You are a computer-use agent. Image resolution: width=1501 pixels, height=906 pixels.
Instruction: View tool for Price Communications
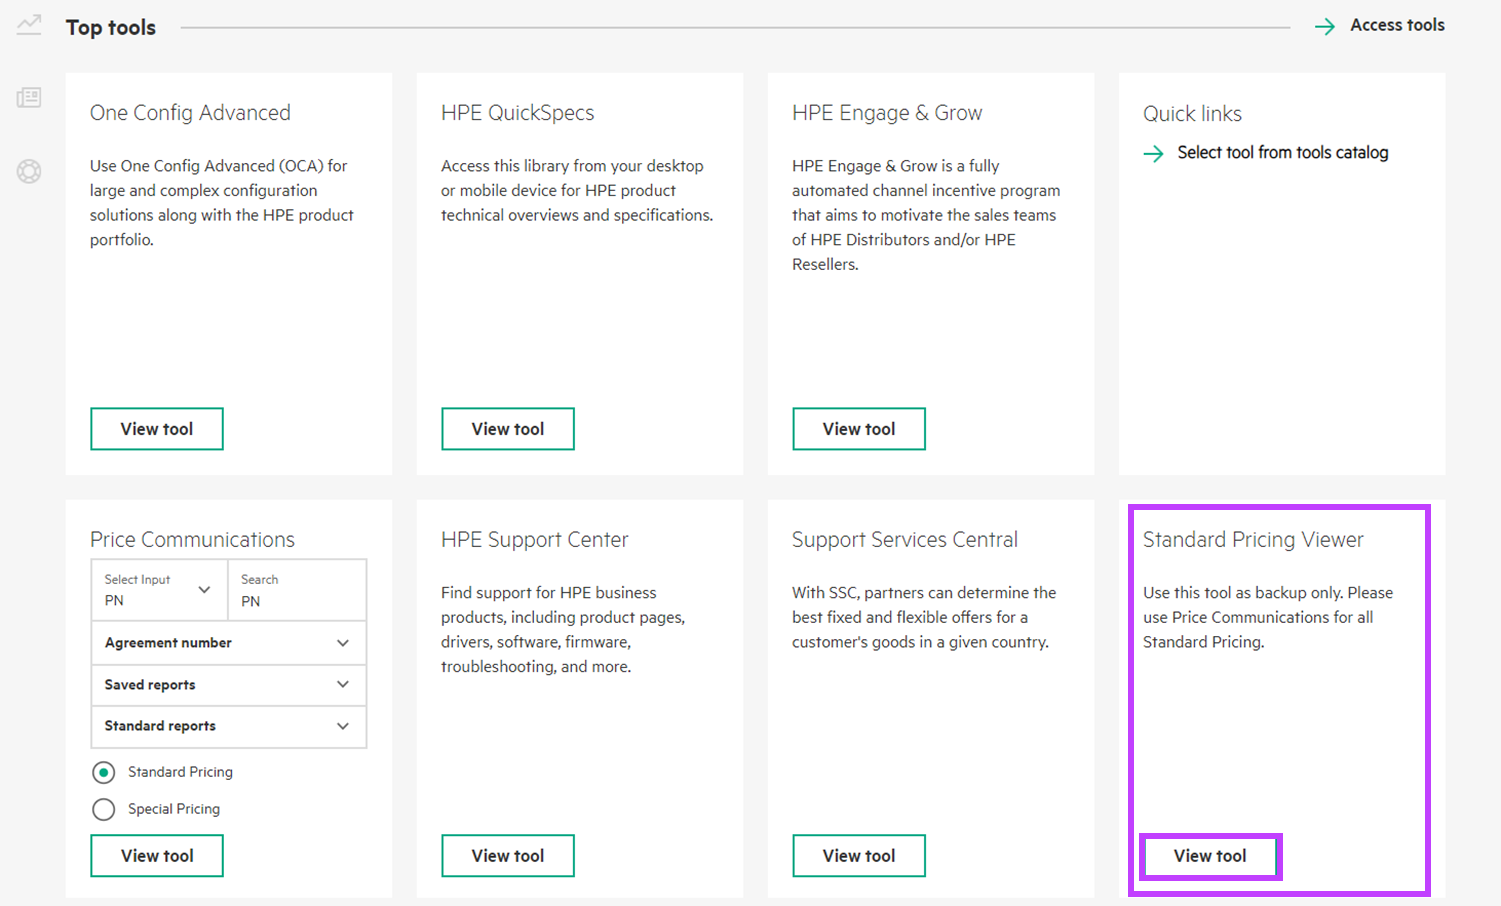pyautogui.click(x=157, y=856)
